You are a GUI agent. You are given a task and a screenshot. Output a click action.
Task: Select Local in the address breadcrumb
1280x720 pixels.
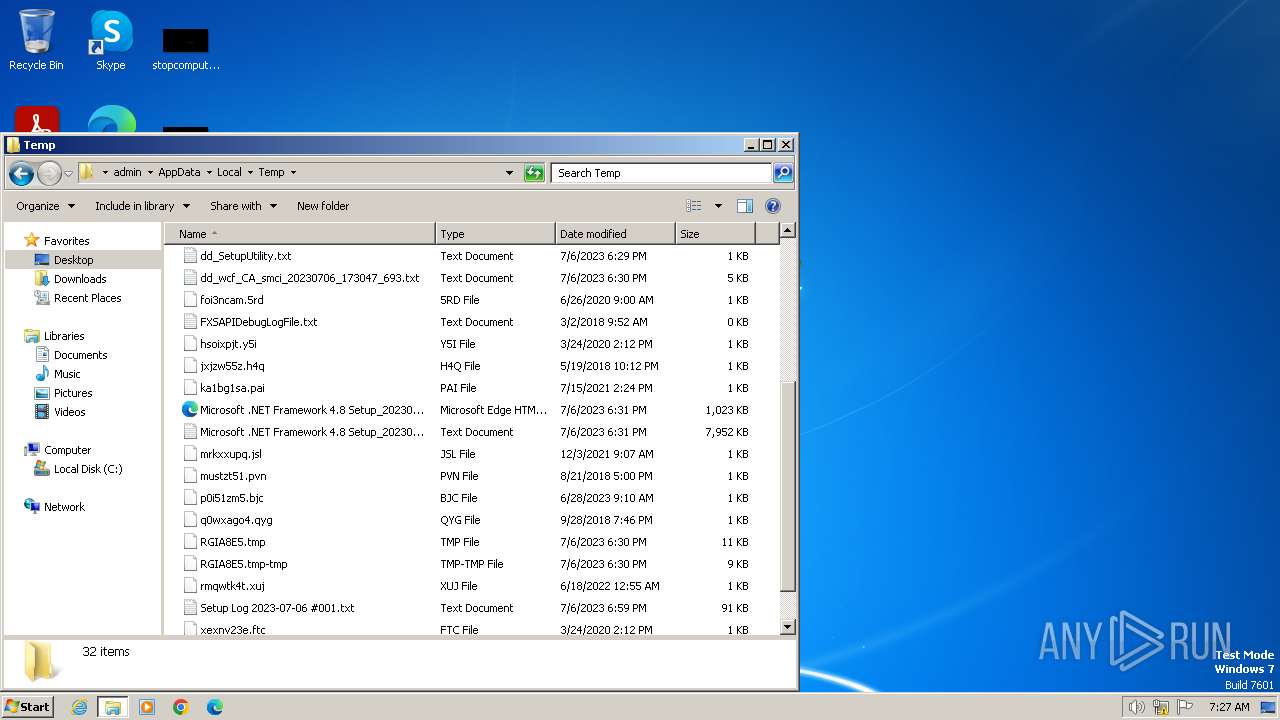229,172
